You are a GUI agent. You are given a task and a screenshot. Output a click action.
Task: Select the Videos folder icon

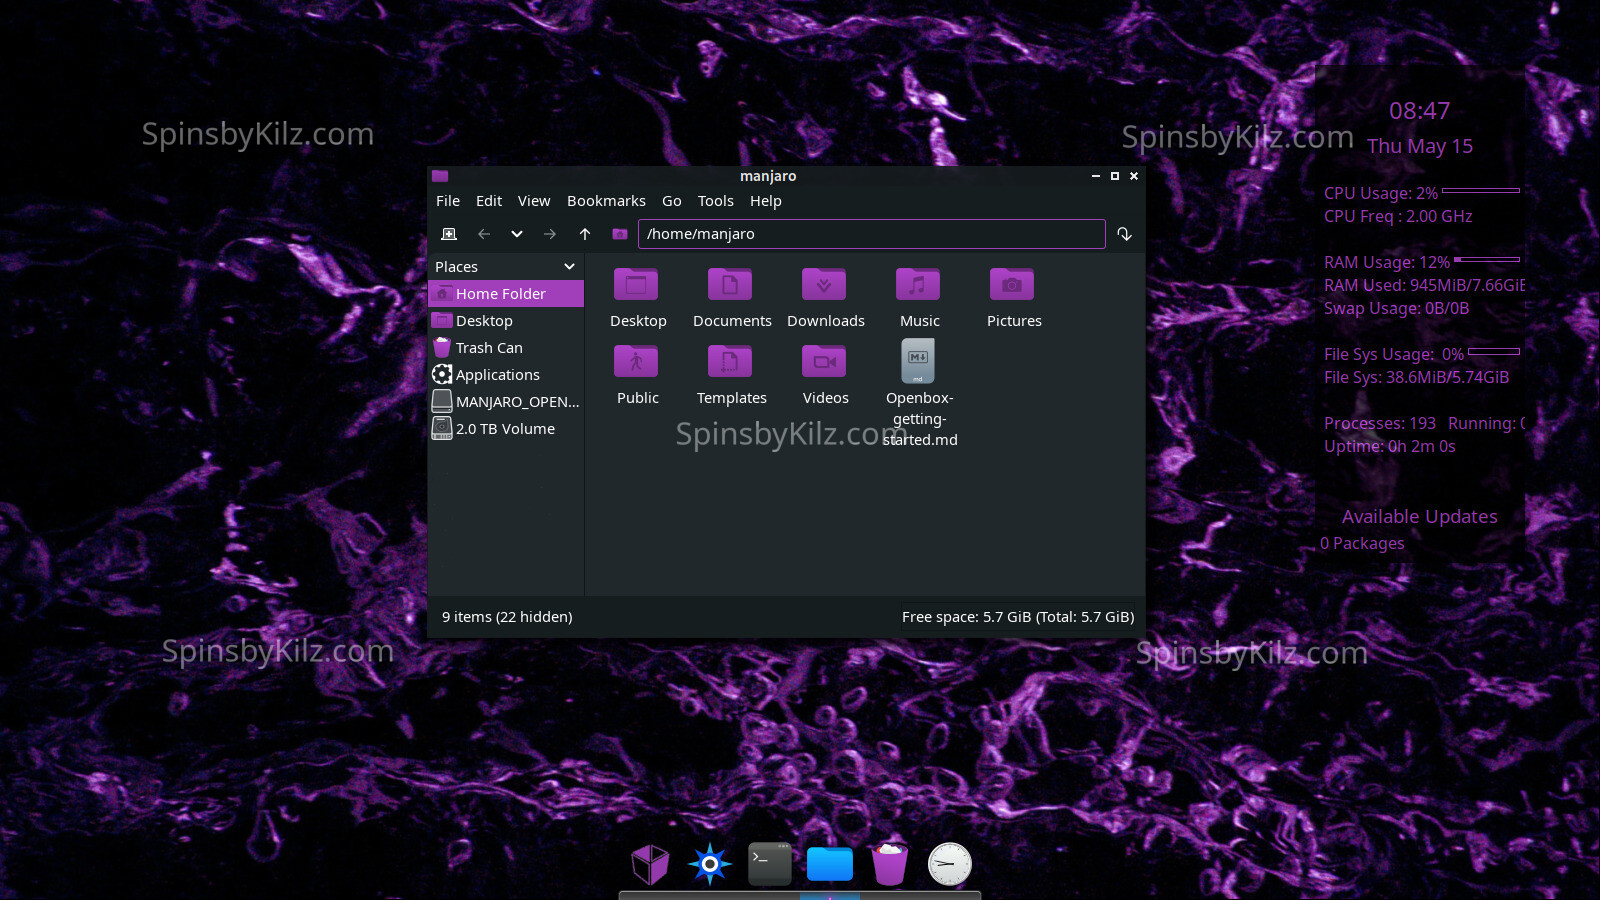tap(824, 361)
